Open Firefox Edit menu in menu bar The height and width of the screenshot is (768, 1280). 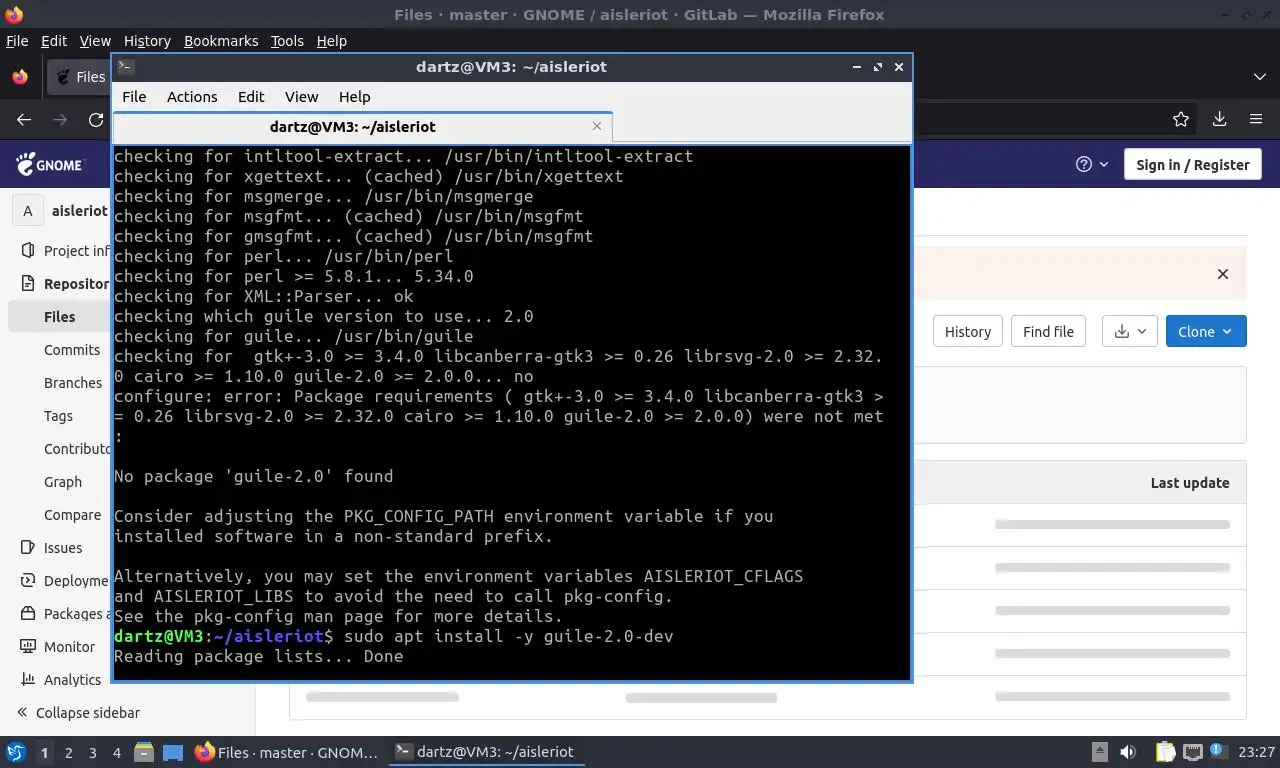(x=54, y=41)
